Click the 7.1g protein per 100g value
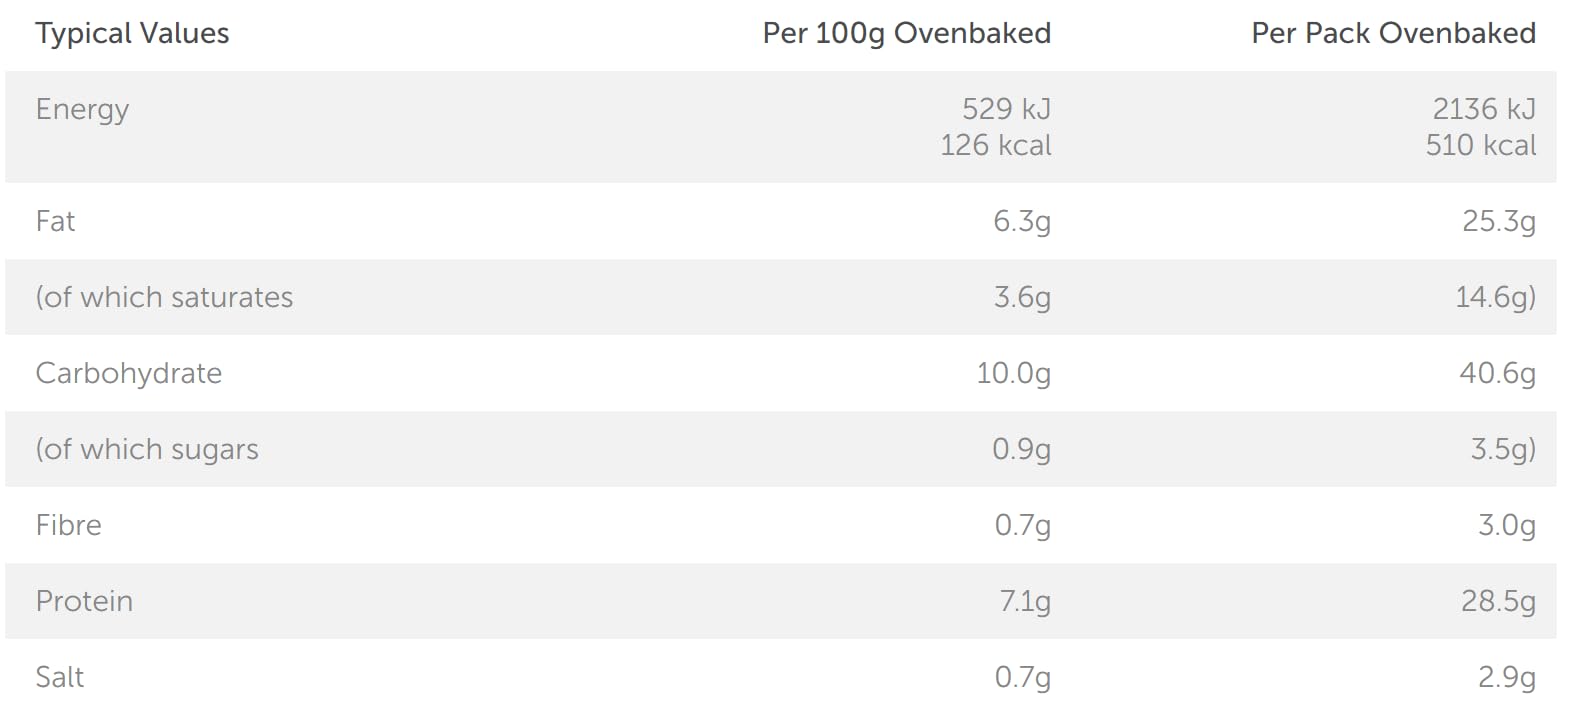 (1024, 602)
